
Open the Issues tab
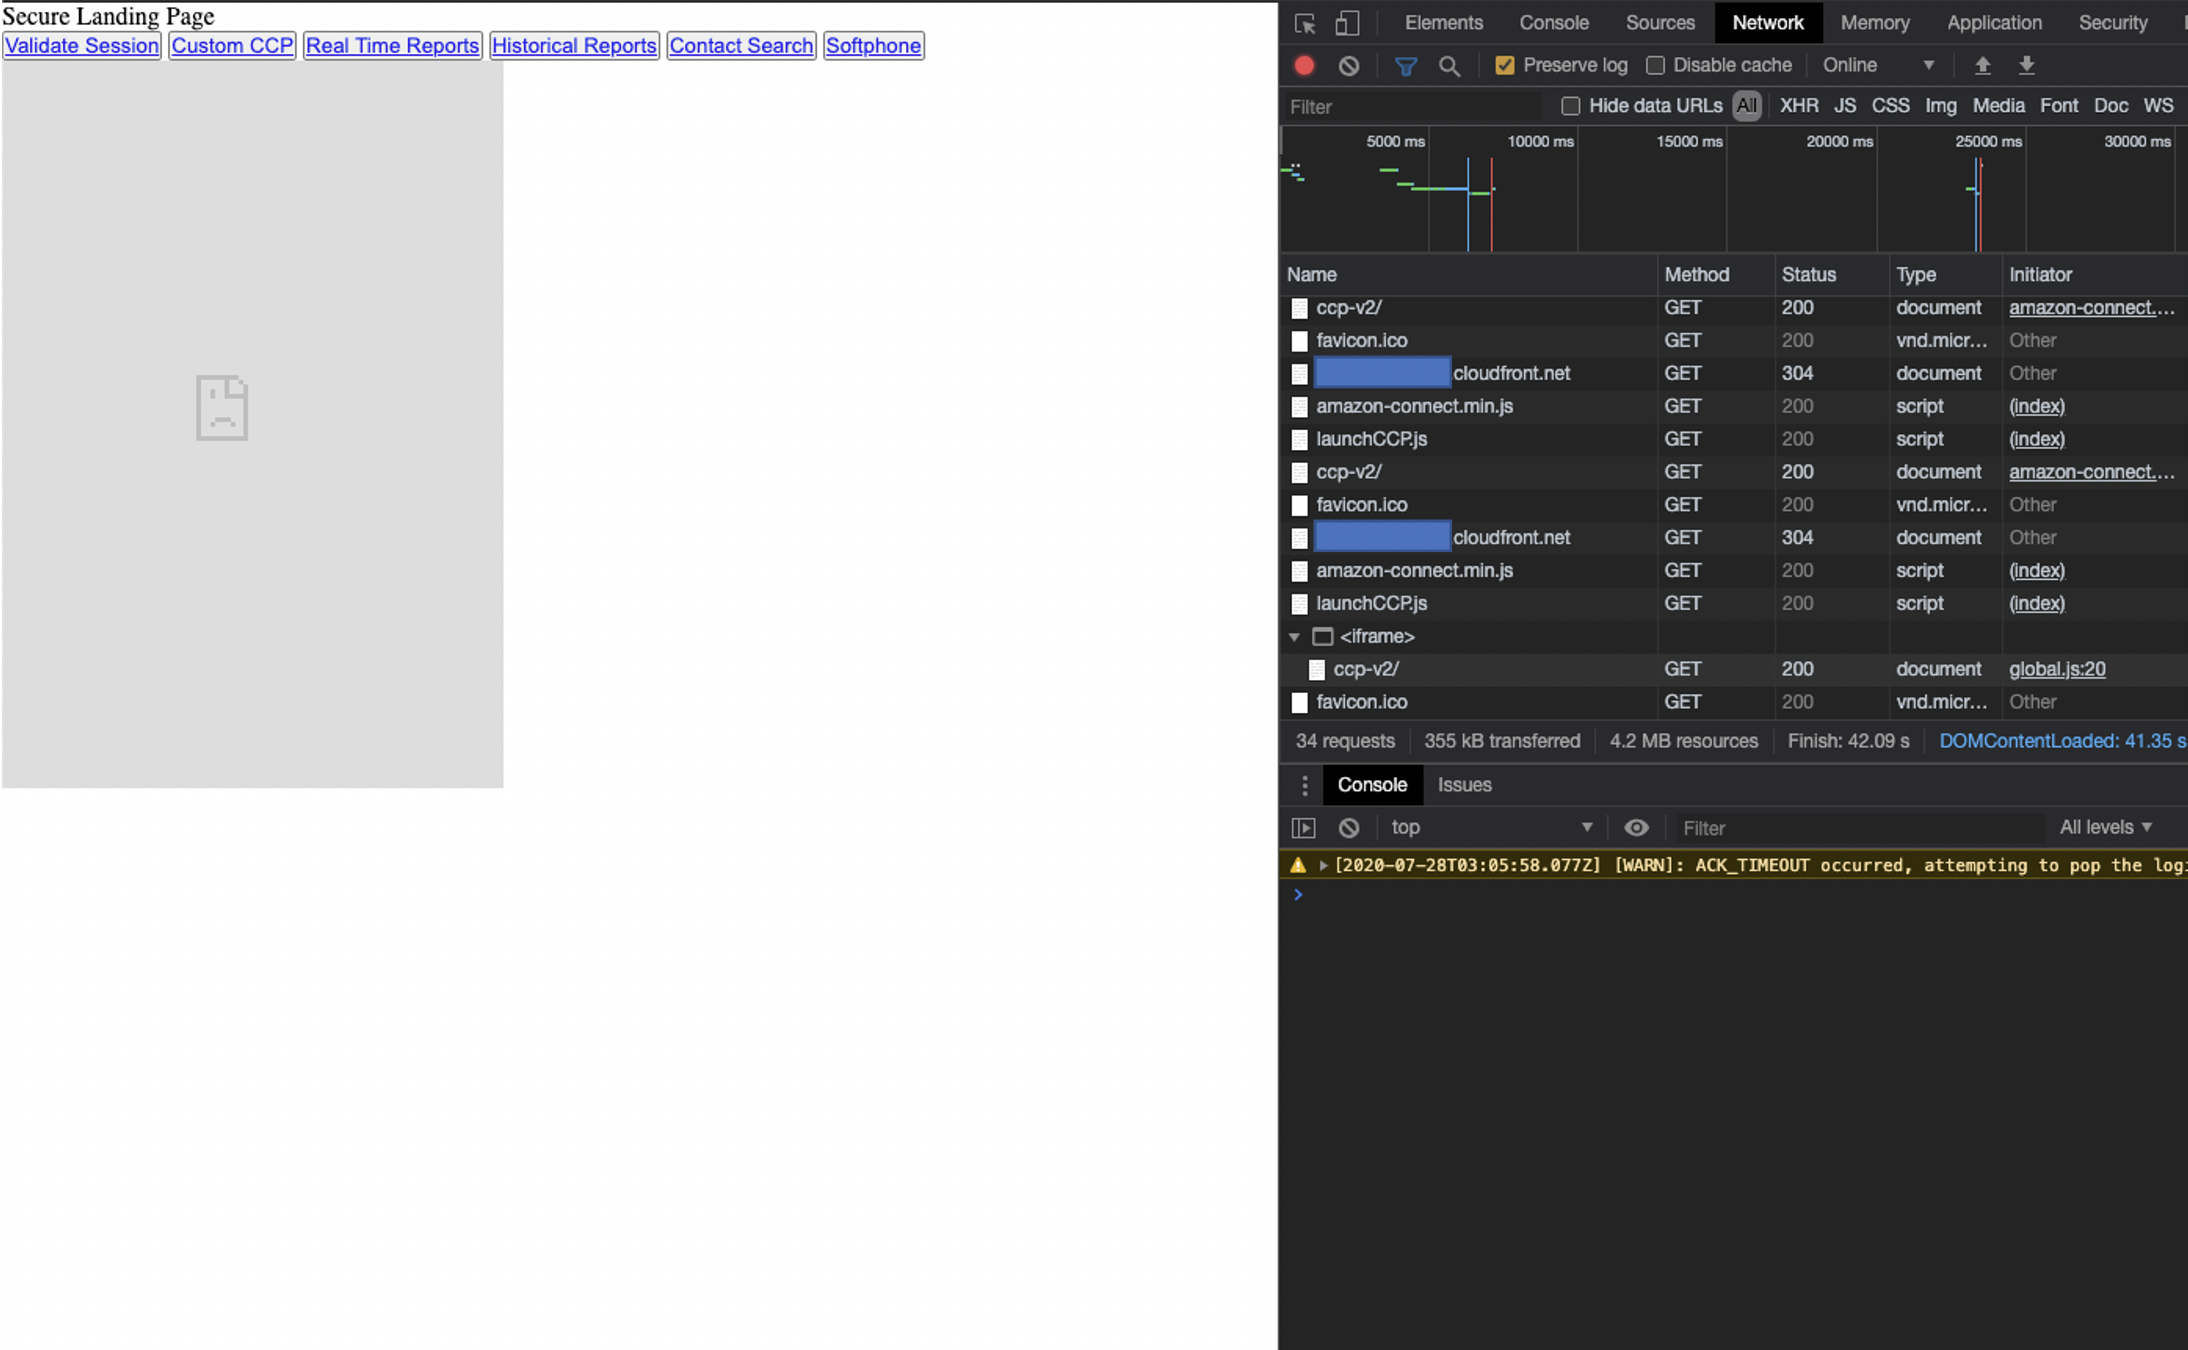click(1463, 784)
